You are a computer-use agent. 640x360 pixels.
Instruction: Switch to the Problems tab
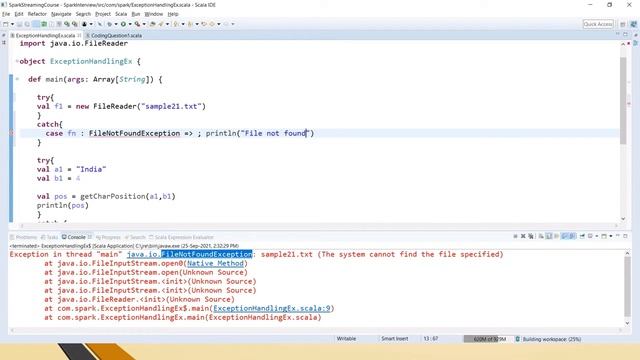pyautogui.click(x=24, y=237)
